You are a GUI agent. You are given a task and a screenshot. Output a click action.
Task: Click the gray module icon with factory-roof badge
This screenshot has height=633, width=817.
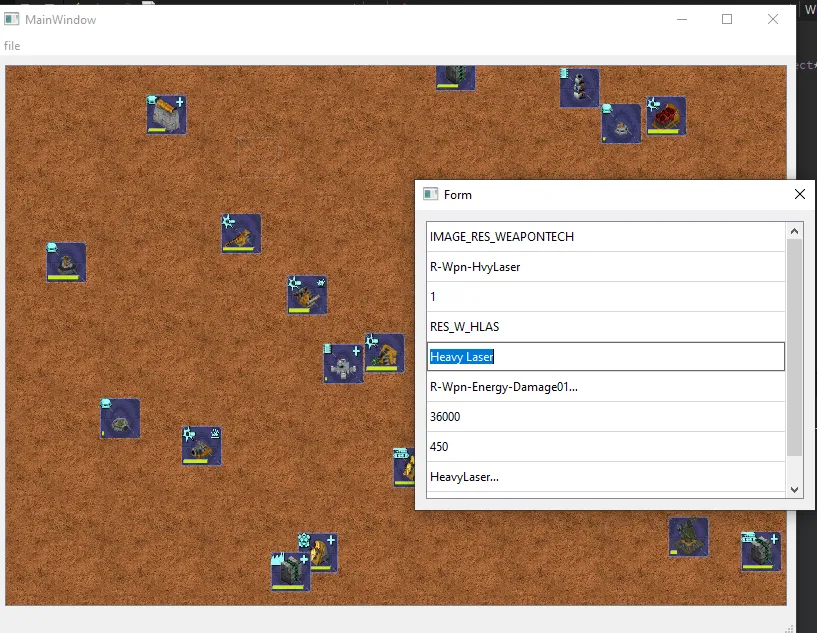[x=291, y=572]
